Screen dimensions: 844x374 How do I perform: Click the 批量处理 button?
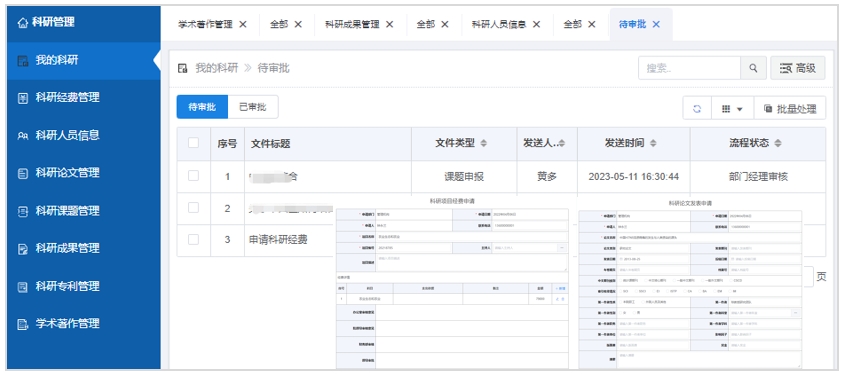(x=790, y=109)
